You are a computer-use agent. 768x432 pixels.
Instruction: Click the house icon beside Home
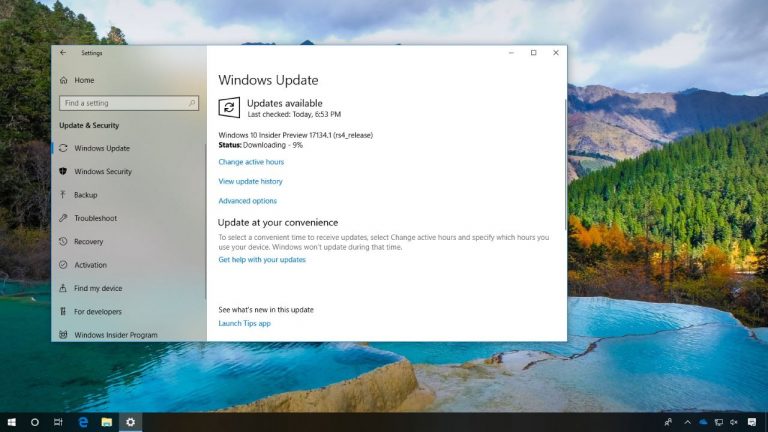click(x=64, y=80)
